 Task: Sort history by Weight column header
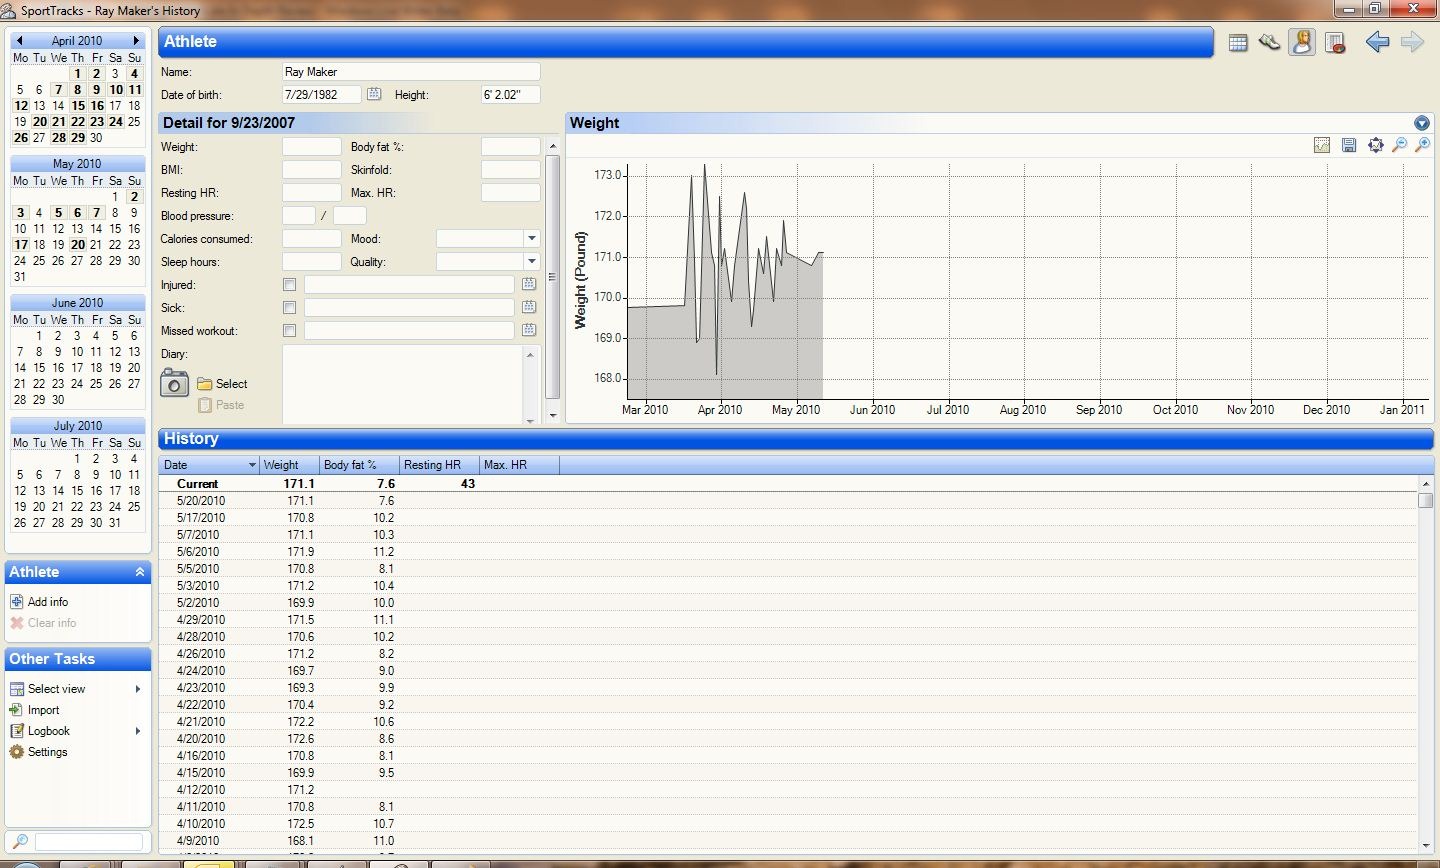tap(289, 465)
